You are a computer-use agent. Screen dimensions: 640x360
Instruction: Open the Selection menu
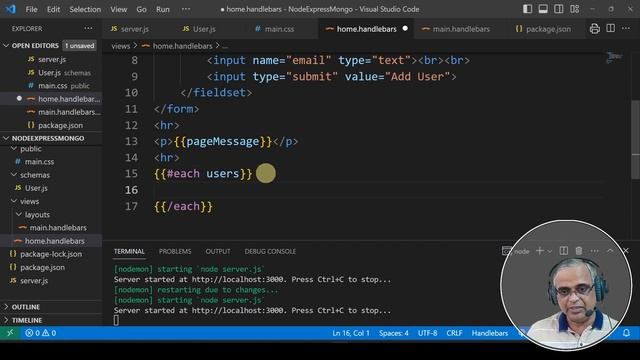point(85,9)
